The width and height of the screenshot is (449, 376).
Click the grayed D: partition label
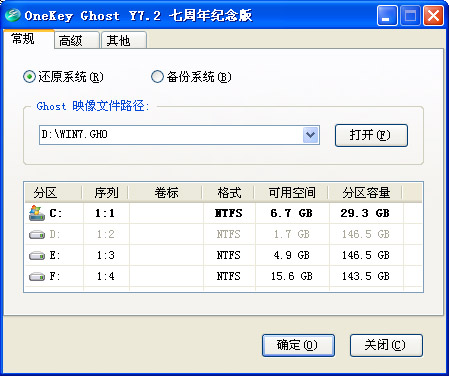coord(55,235)
